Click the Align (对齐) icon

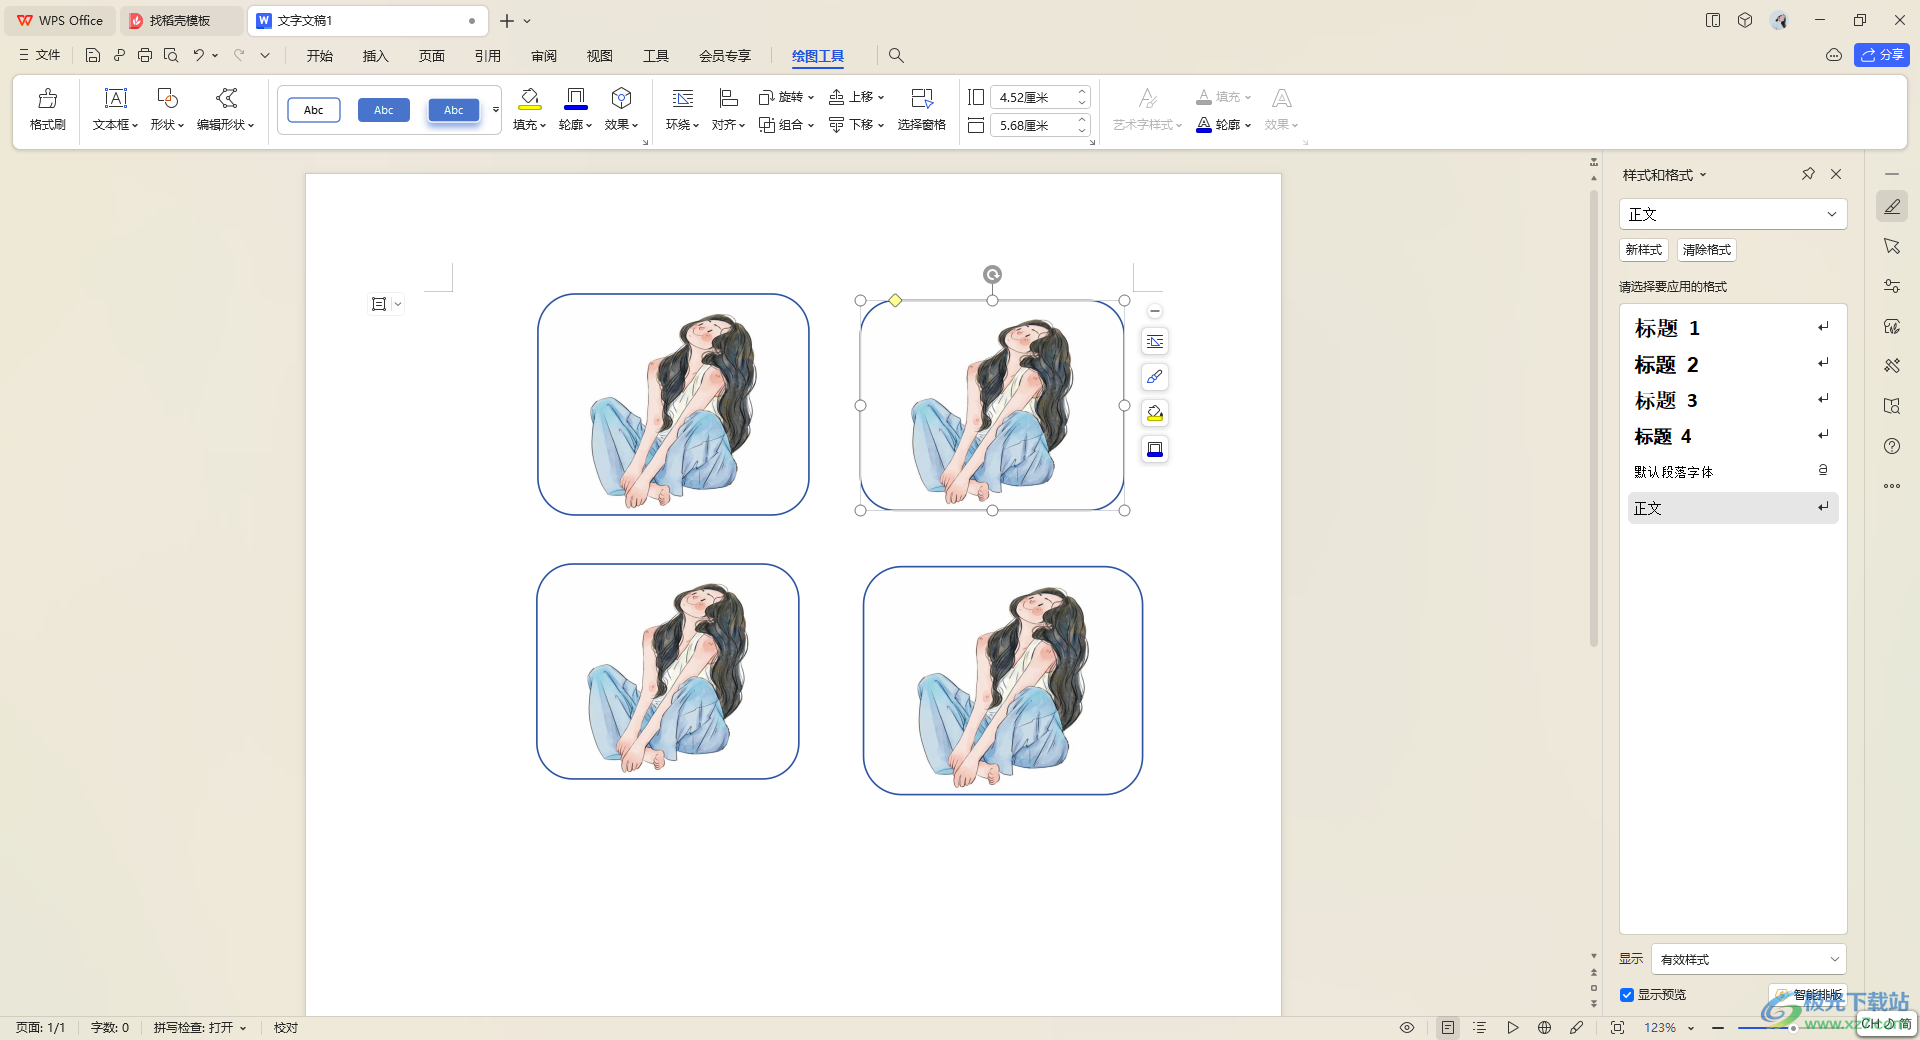(x=728, y=98)
